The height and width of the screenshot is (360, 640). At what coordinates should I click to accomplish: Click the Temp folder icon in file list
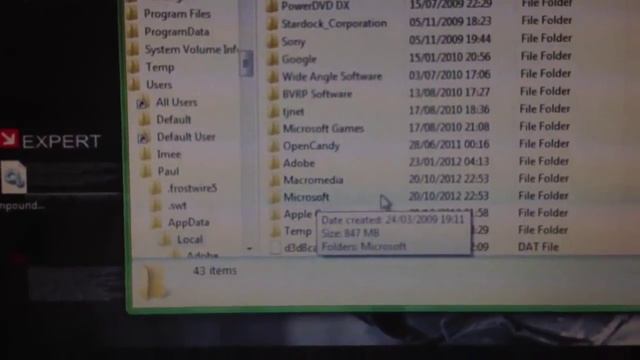click(x=276, y=231)
